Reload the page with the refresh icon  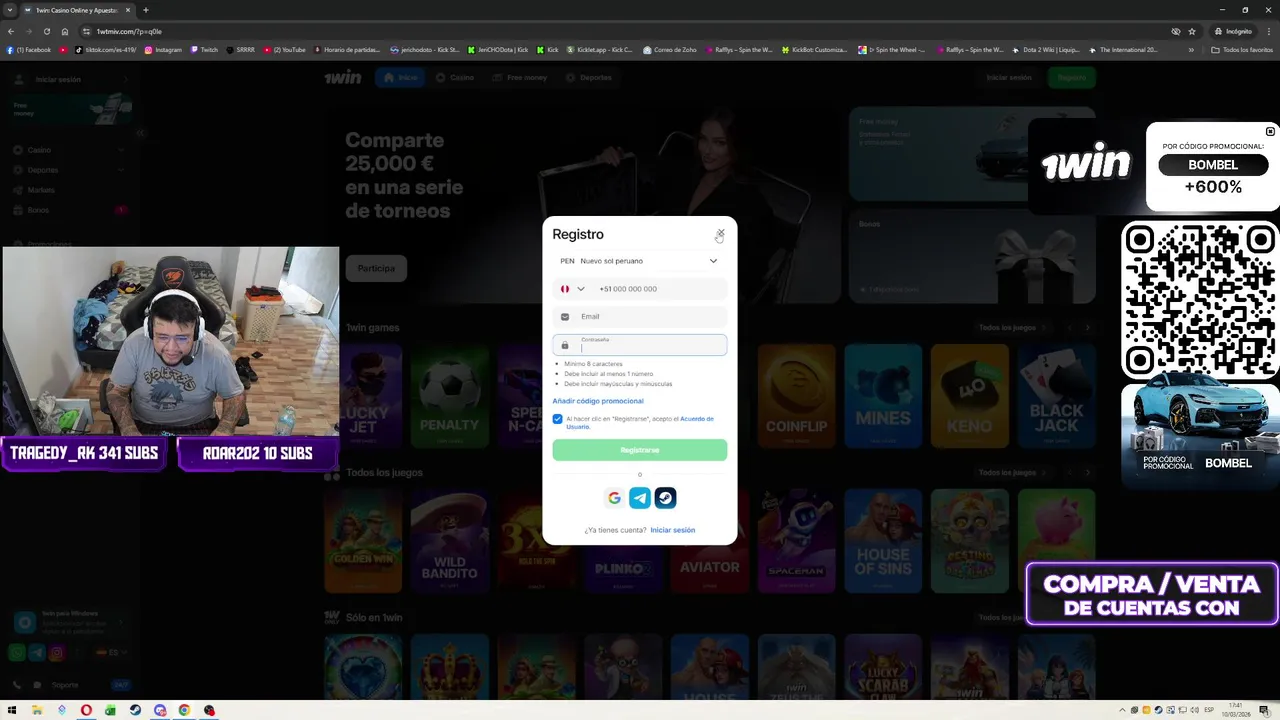coord(47,31)
